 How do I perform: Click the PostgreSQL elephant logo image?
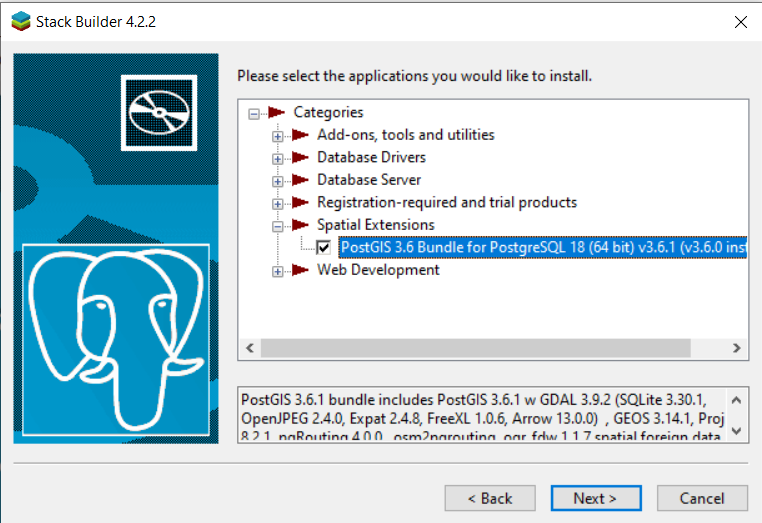pyautogui.click(x=116, y=339)
